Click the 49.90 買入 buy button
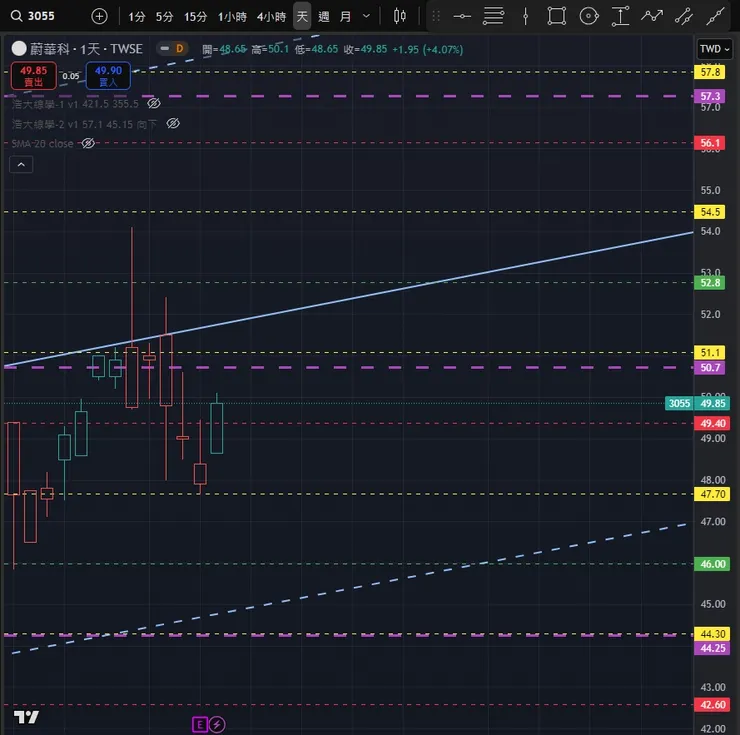This screenshot has height=735, width=740. [x=108, y=76]
